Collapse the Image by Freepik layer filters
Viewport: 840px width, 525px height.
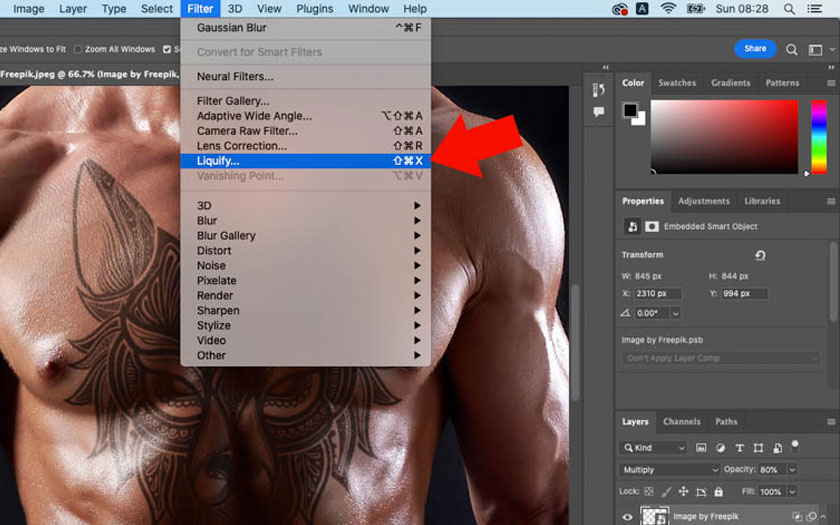(823, 516)
